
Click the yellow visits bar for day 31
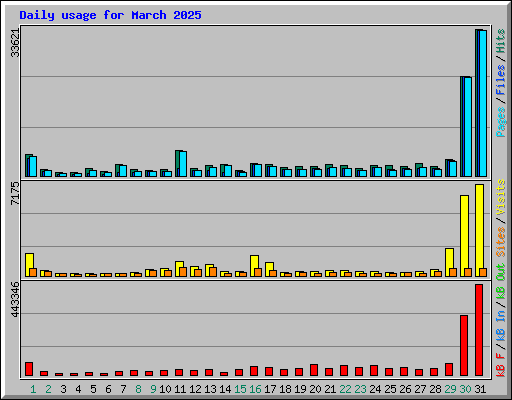(479, 230)
